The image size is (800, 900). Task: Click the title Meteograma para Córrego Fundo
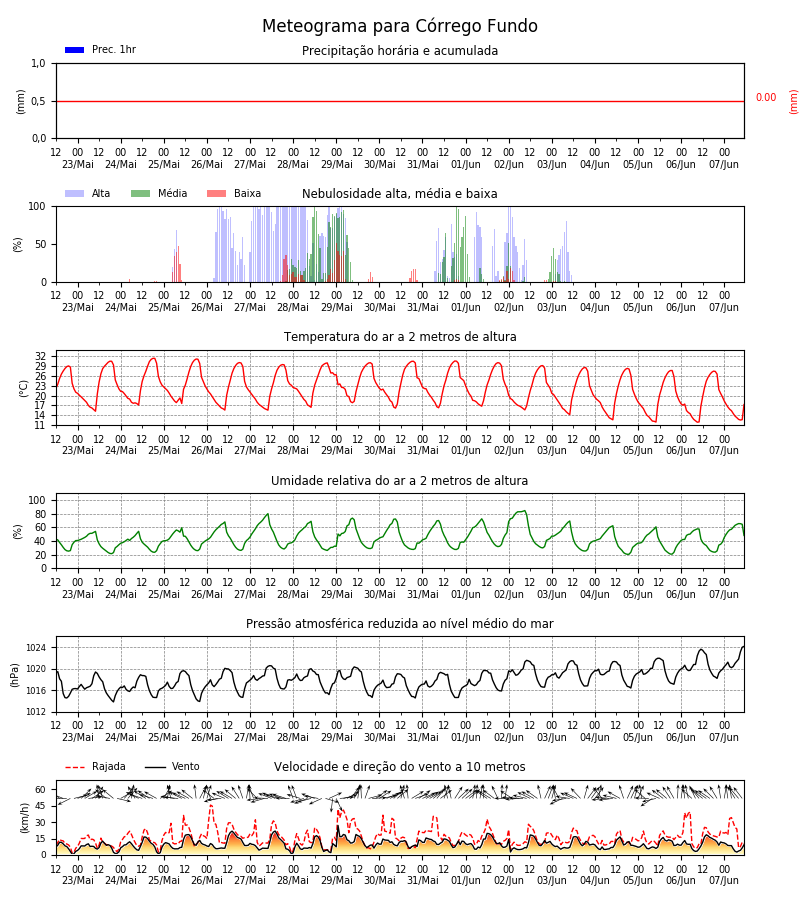tap(400, 26)
